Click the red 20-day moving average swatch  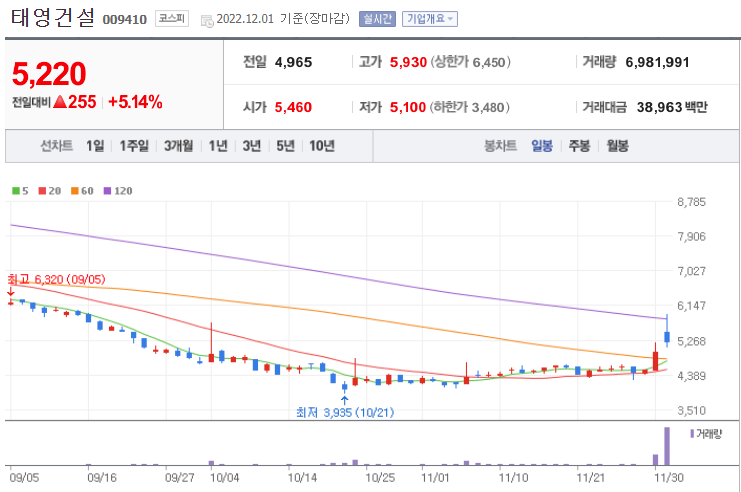[x=43, y=191]
